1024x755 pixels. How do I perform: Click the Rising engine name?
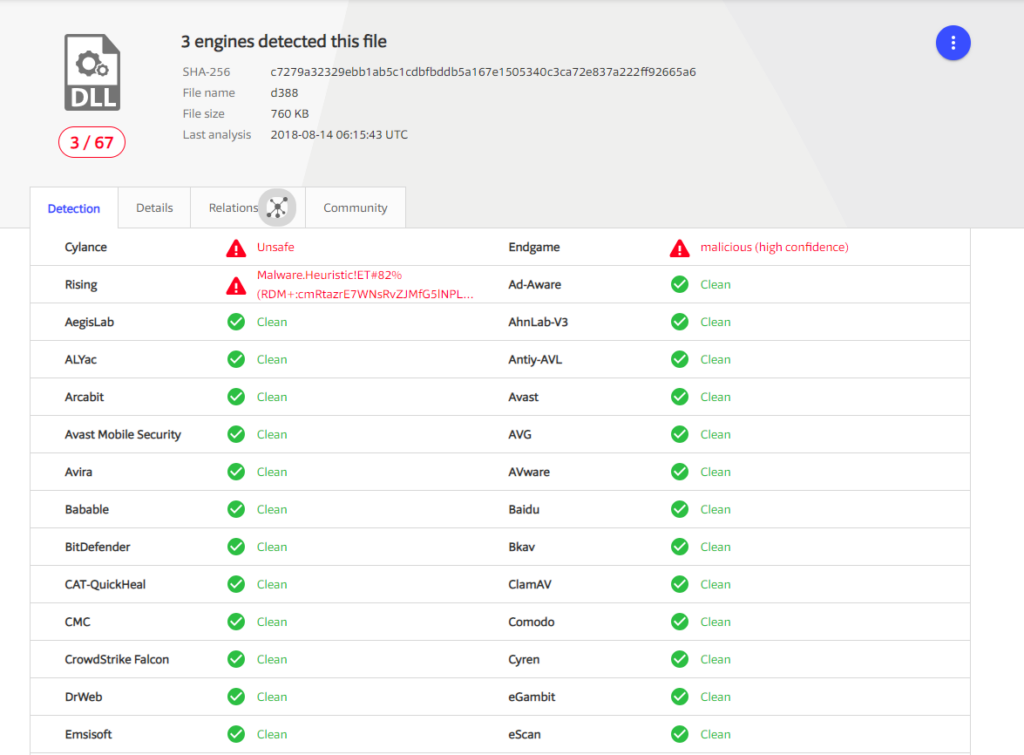[x=81, y=285]
